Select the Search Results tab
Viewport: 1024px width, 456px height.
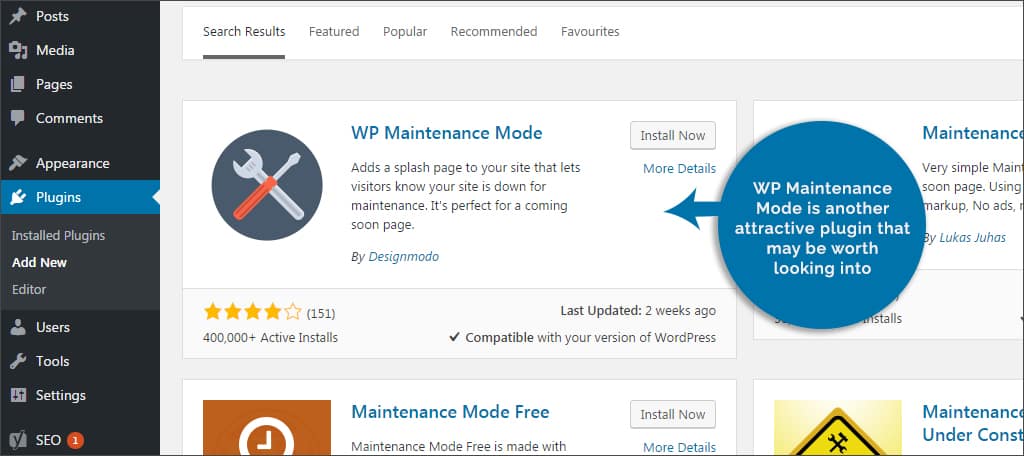(x=244, y=32)
